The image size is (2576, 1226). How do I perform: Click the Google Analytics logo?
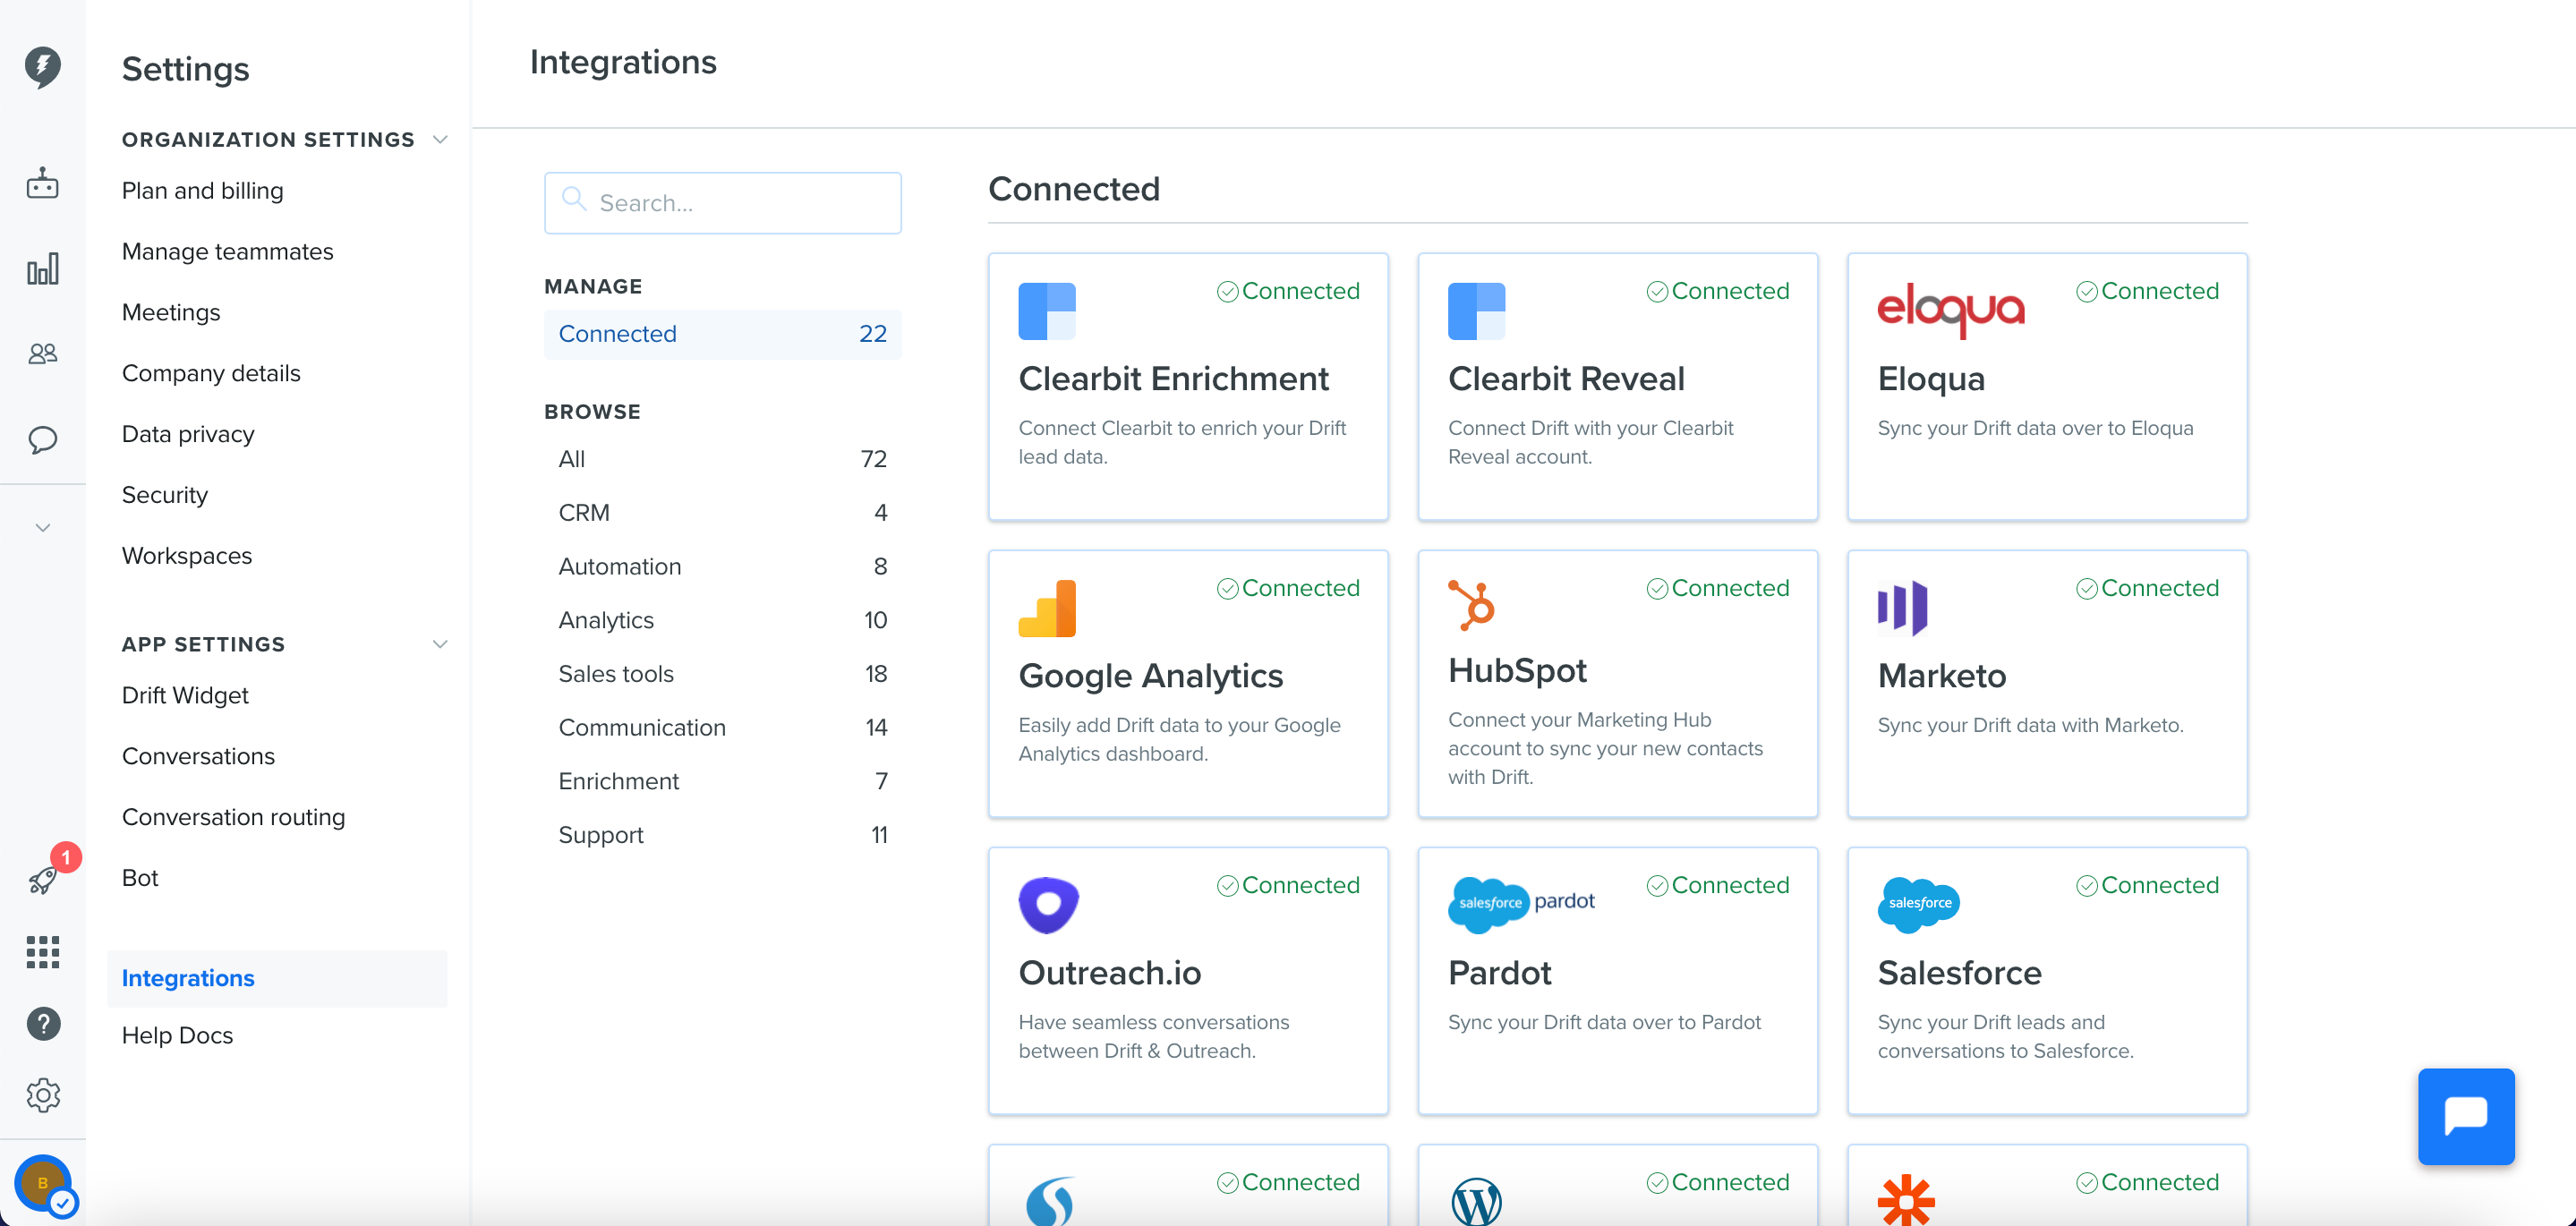pyautogui.click(x=1047, y=608)
